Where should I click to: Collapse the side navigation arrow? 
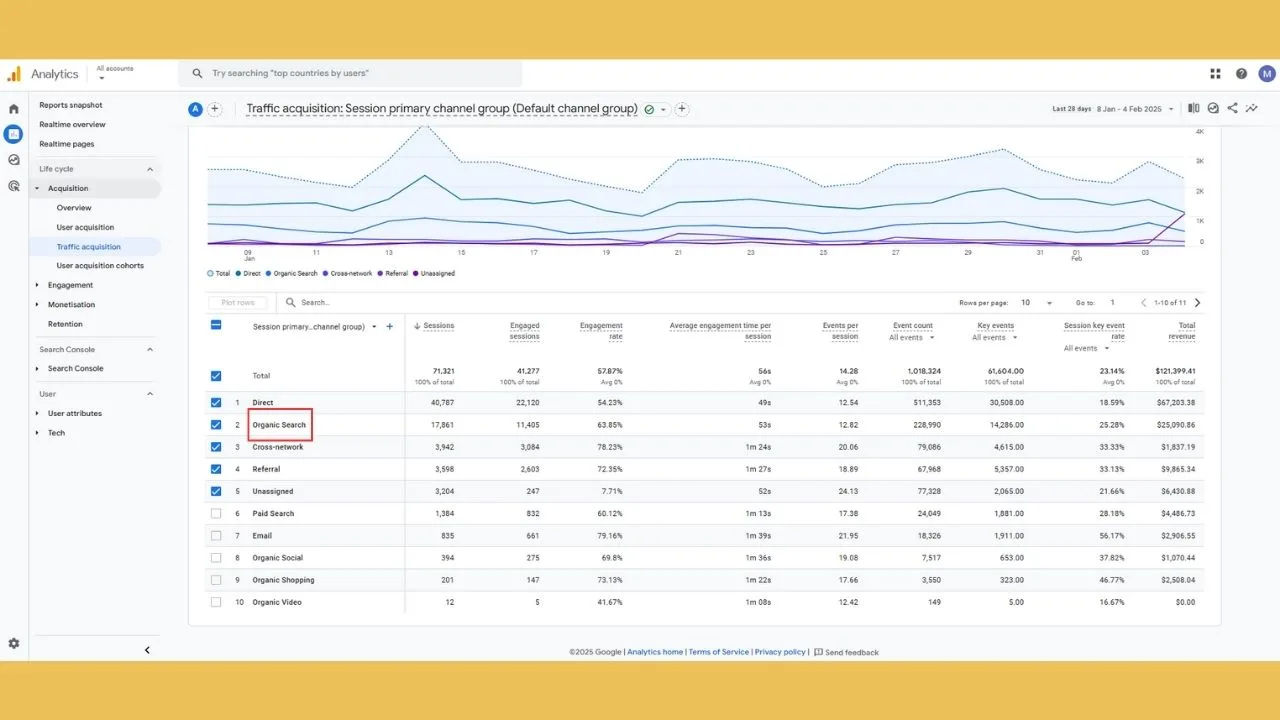[x=147, y=650]
